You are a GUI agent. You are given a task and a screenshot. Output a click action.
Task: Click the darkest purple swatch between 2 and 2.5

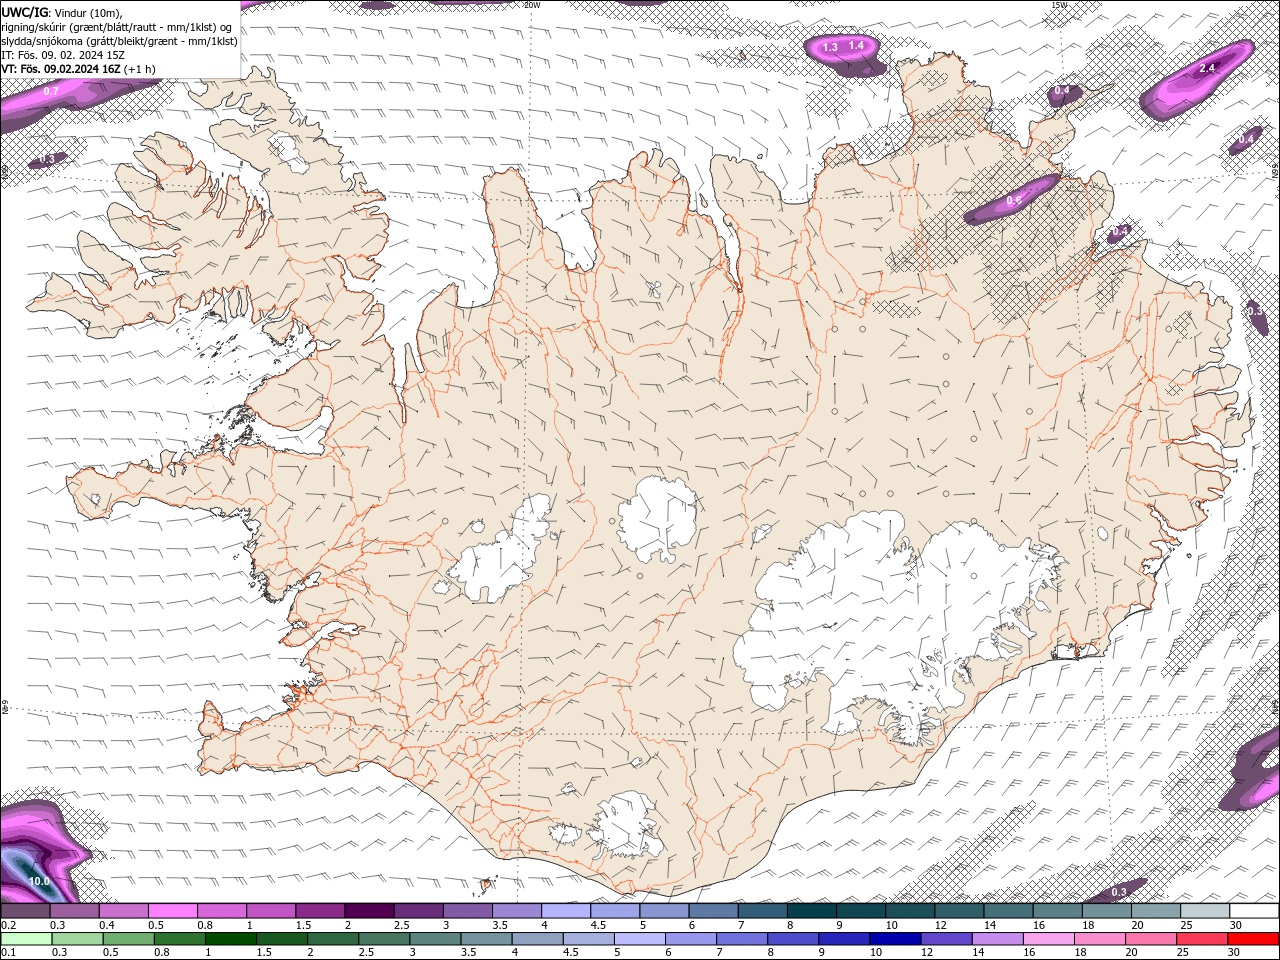tap(369, 911)
